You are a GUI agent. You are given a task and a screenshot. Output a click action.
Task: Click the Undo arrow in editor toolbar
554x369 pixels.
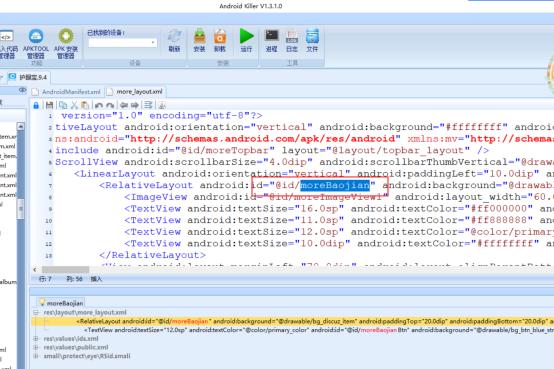coord(99,105)
